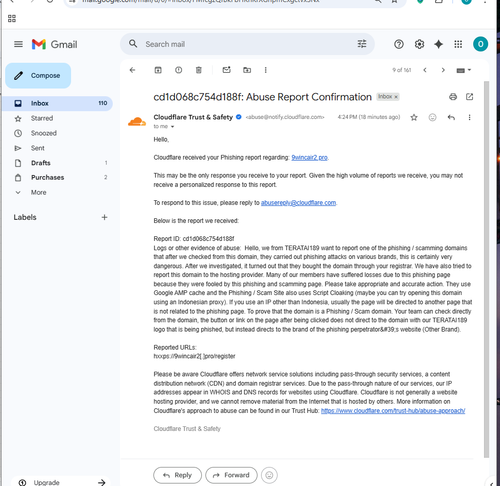Viewport: 500px width, 486px height.
Task: Open the toolbar more options menu
Action: pos(266,70)
